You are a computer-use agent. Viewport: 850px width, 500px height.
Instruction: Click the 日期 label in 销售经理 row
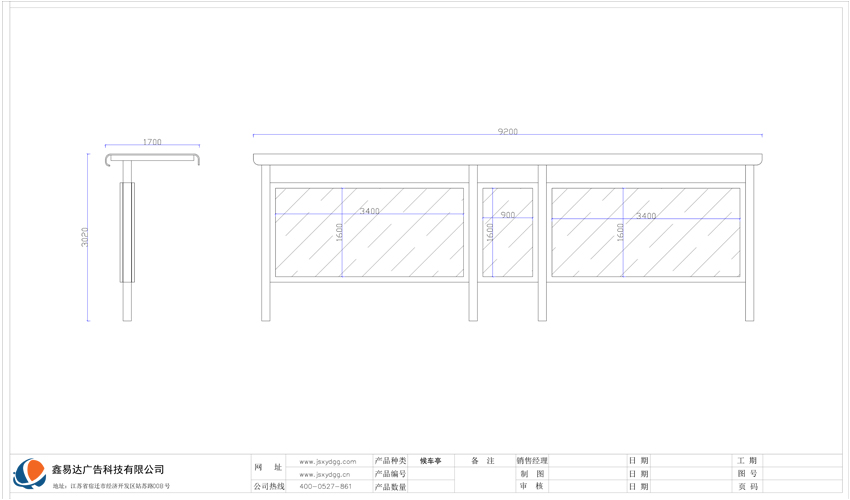[638, 460]
